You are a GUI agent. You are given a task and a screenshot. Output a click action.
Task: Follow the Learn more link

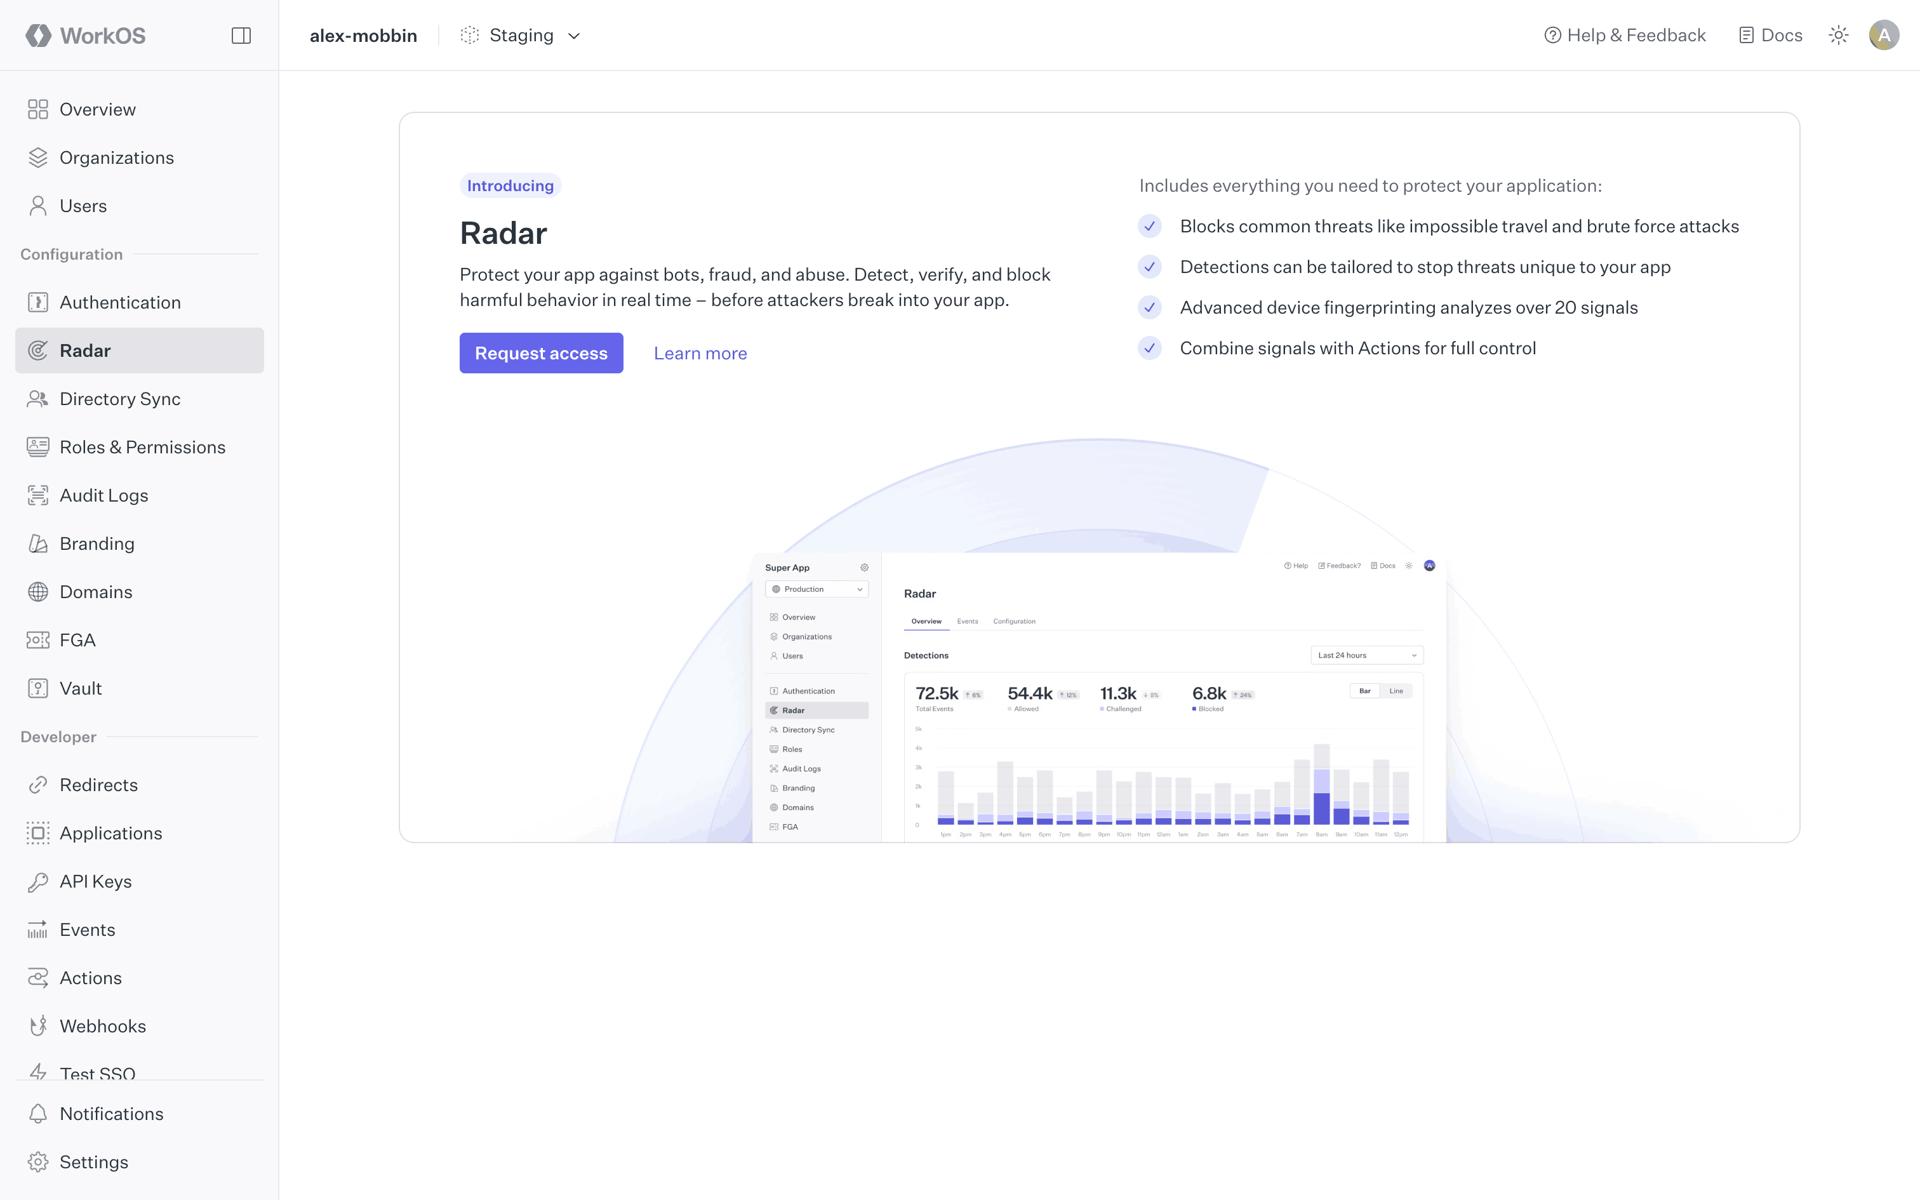[x=700, y=353]
